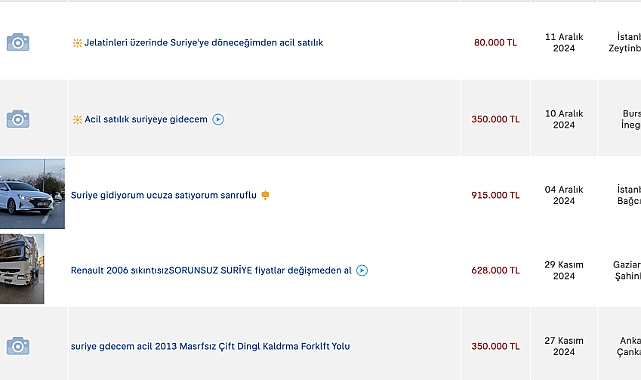Screen dimensions: 641x380
Task: Click sun badge icon before 'Jelatinleri üzerinde' title
Action: point(77,43)
